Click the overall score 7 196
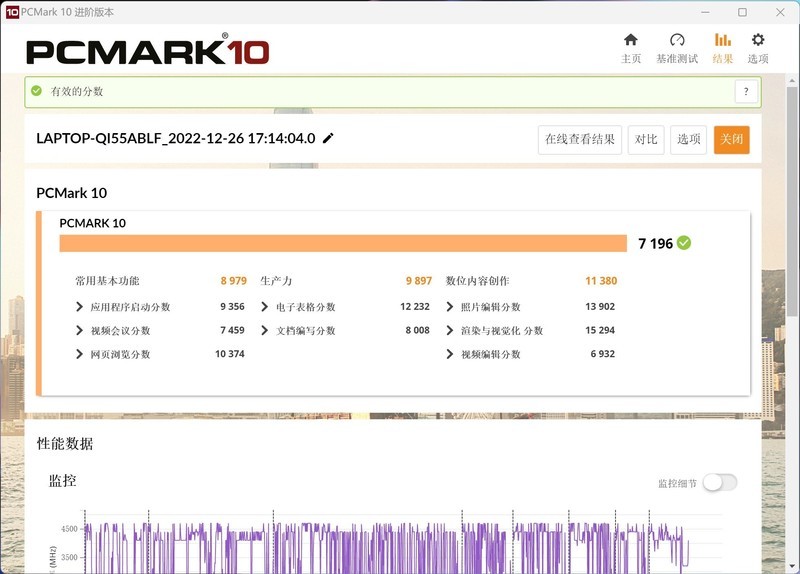This screenshot has height=574, width=800. (656, 243)
